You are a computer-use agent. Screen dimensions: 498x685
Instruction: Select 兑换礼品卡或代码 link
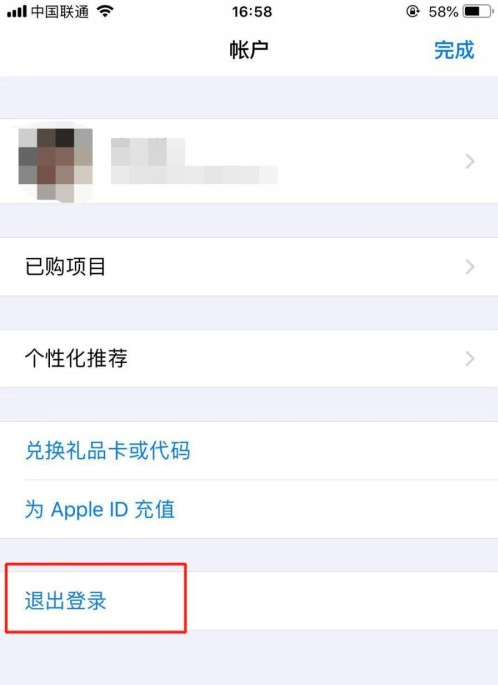point(107,450)
